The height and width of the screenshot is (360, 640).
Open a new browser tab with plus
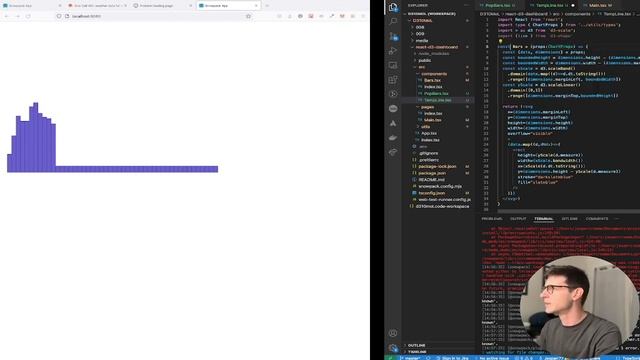267,6
